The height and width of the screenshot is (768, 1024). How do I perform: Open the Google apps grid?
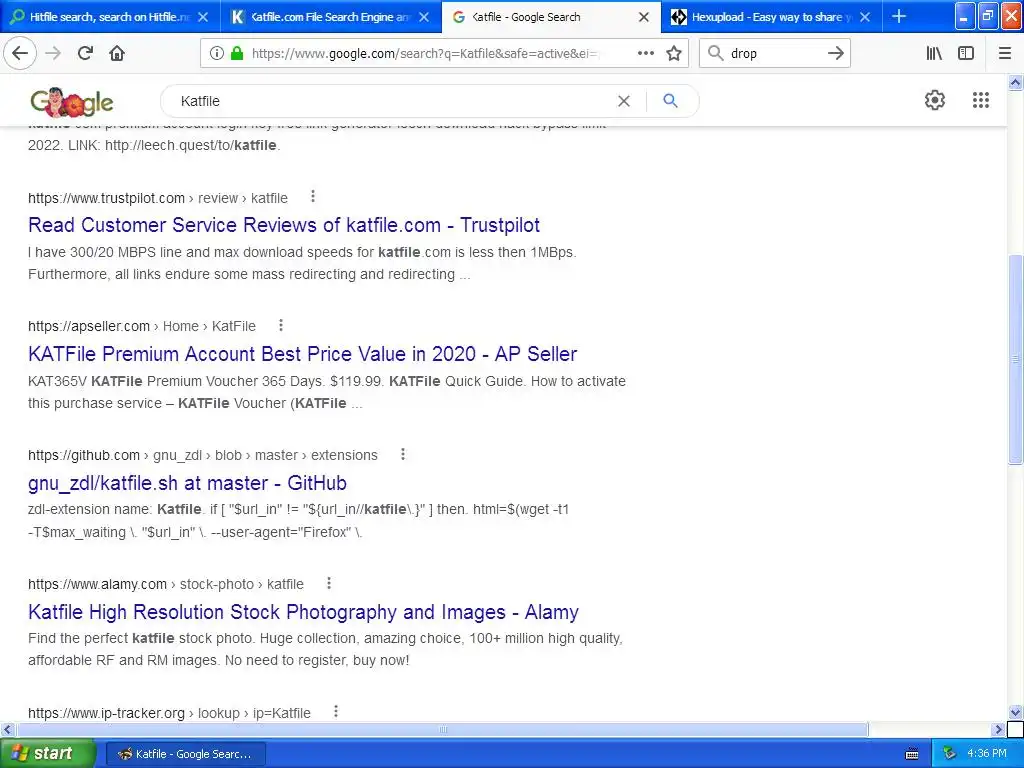pyautogui.click(x=980, y=100)
